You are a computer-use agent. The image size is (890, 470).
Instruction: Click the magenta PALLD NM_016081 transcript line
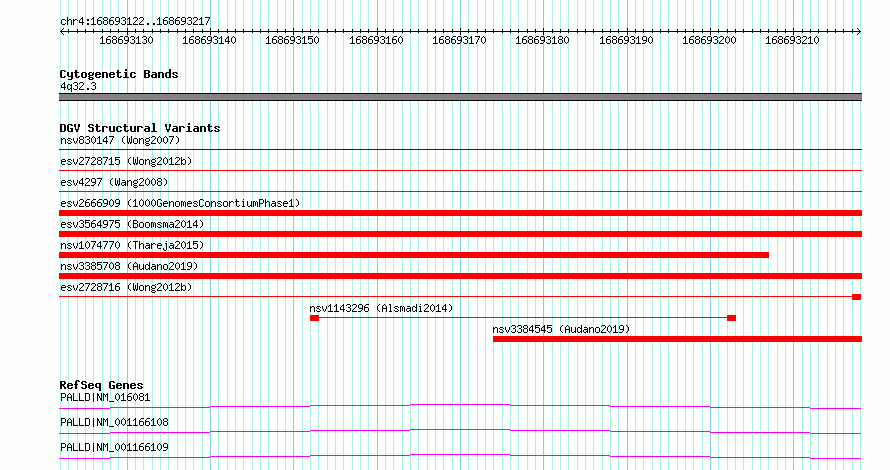tap(460, 406)
